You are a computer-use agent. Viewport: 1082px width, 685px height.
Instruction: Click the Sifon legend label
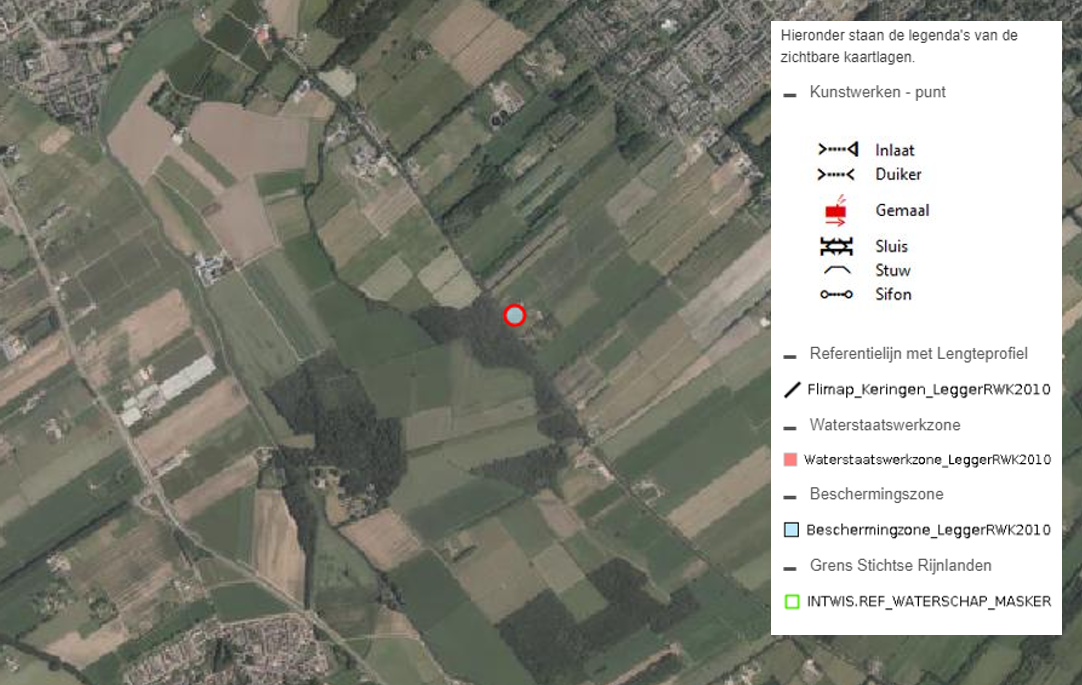tap(893, 295)
